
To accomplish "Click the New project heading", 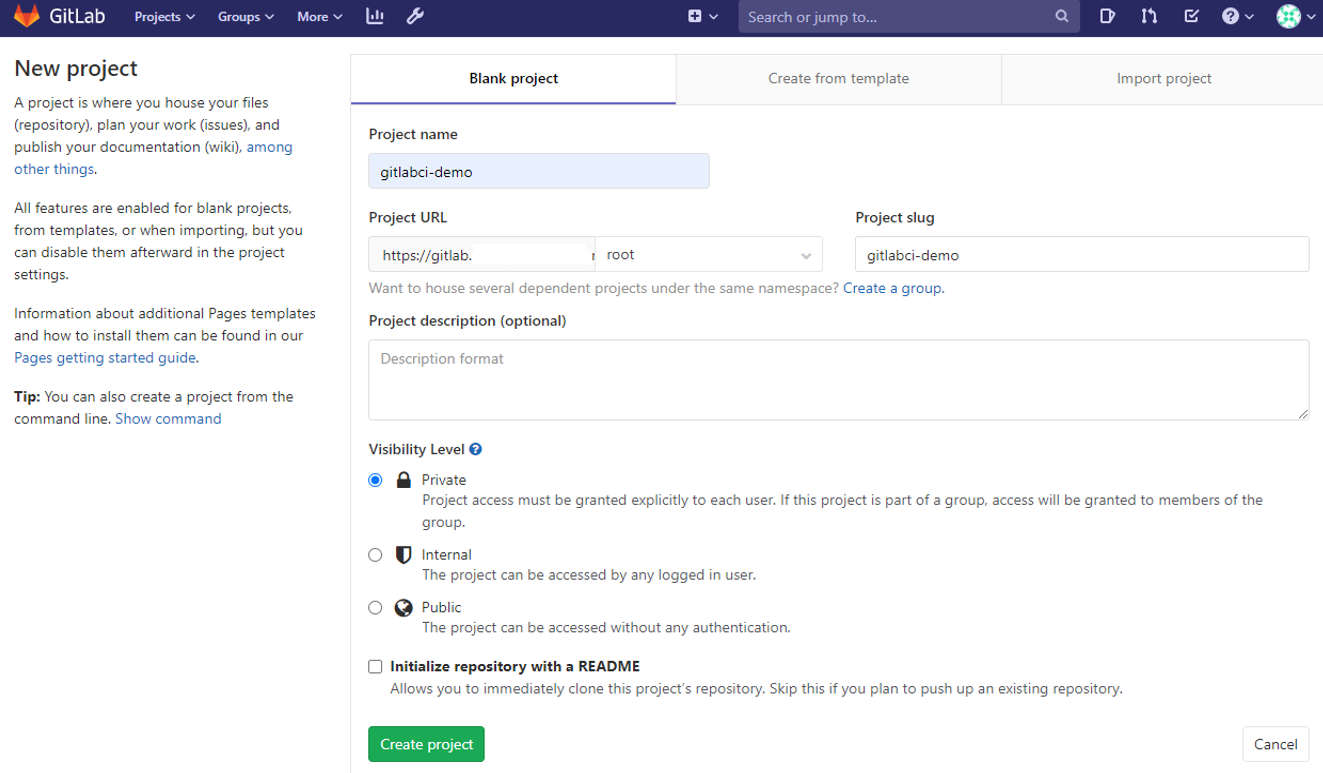I will tap(76, 69).
